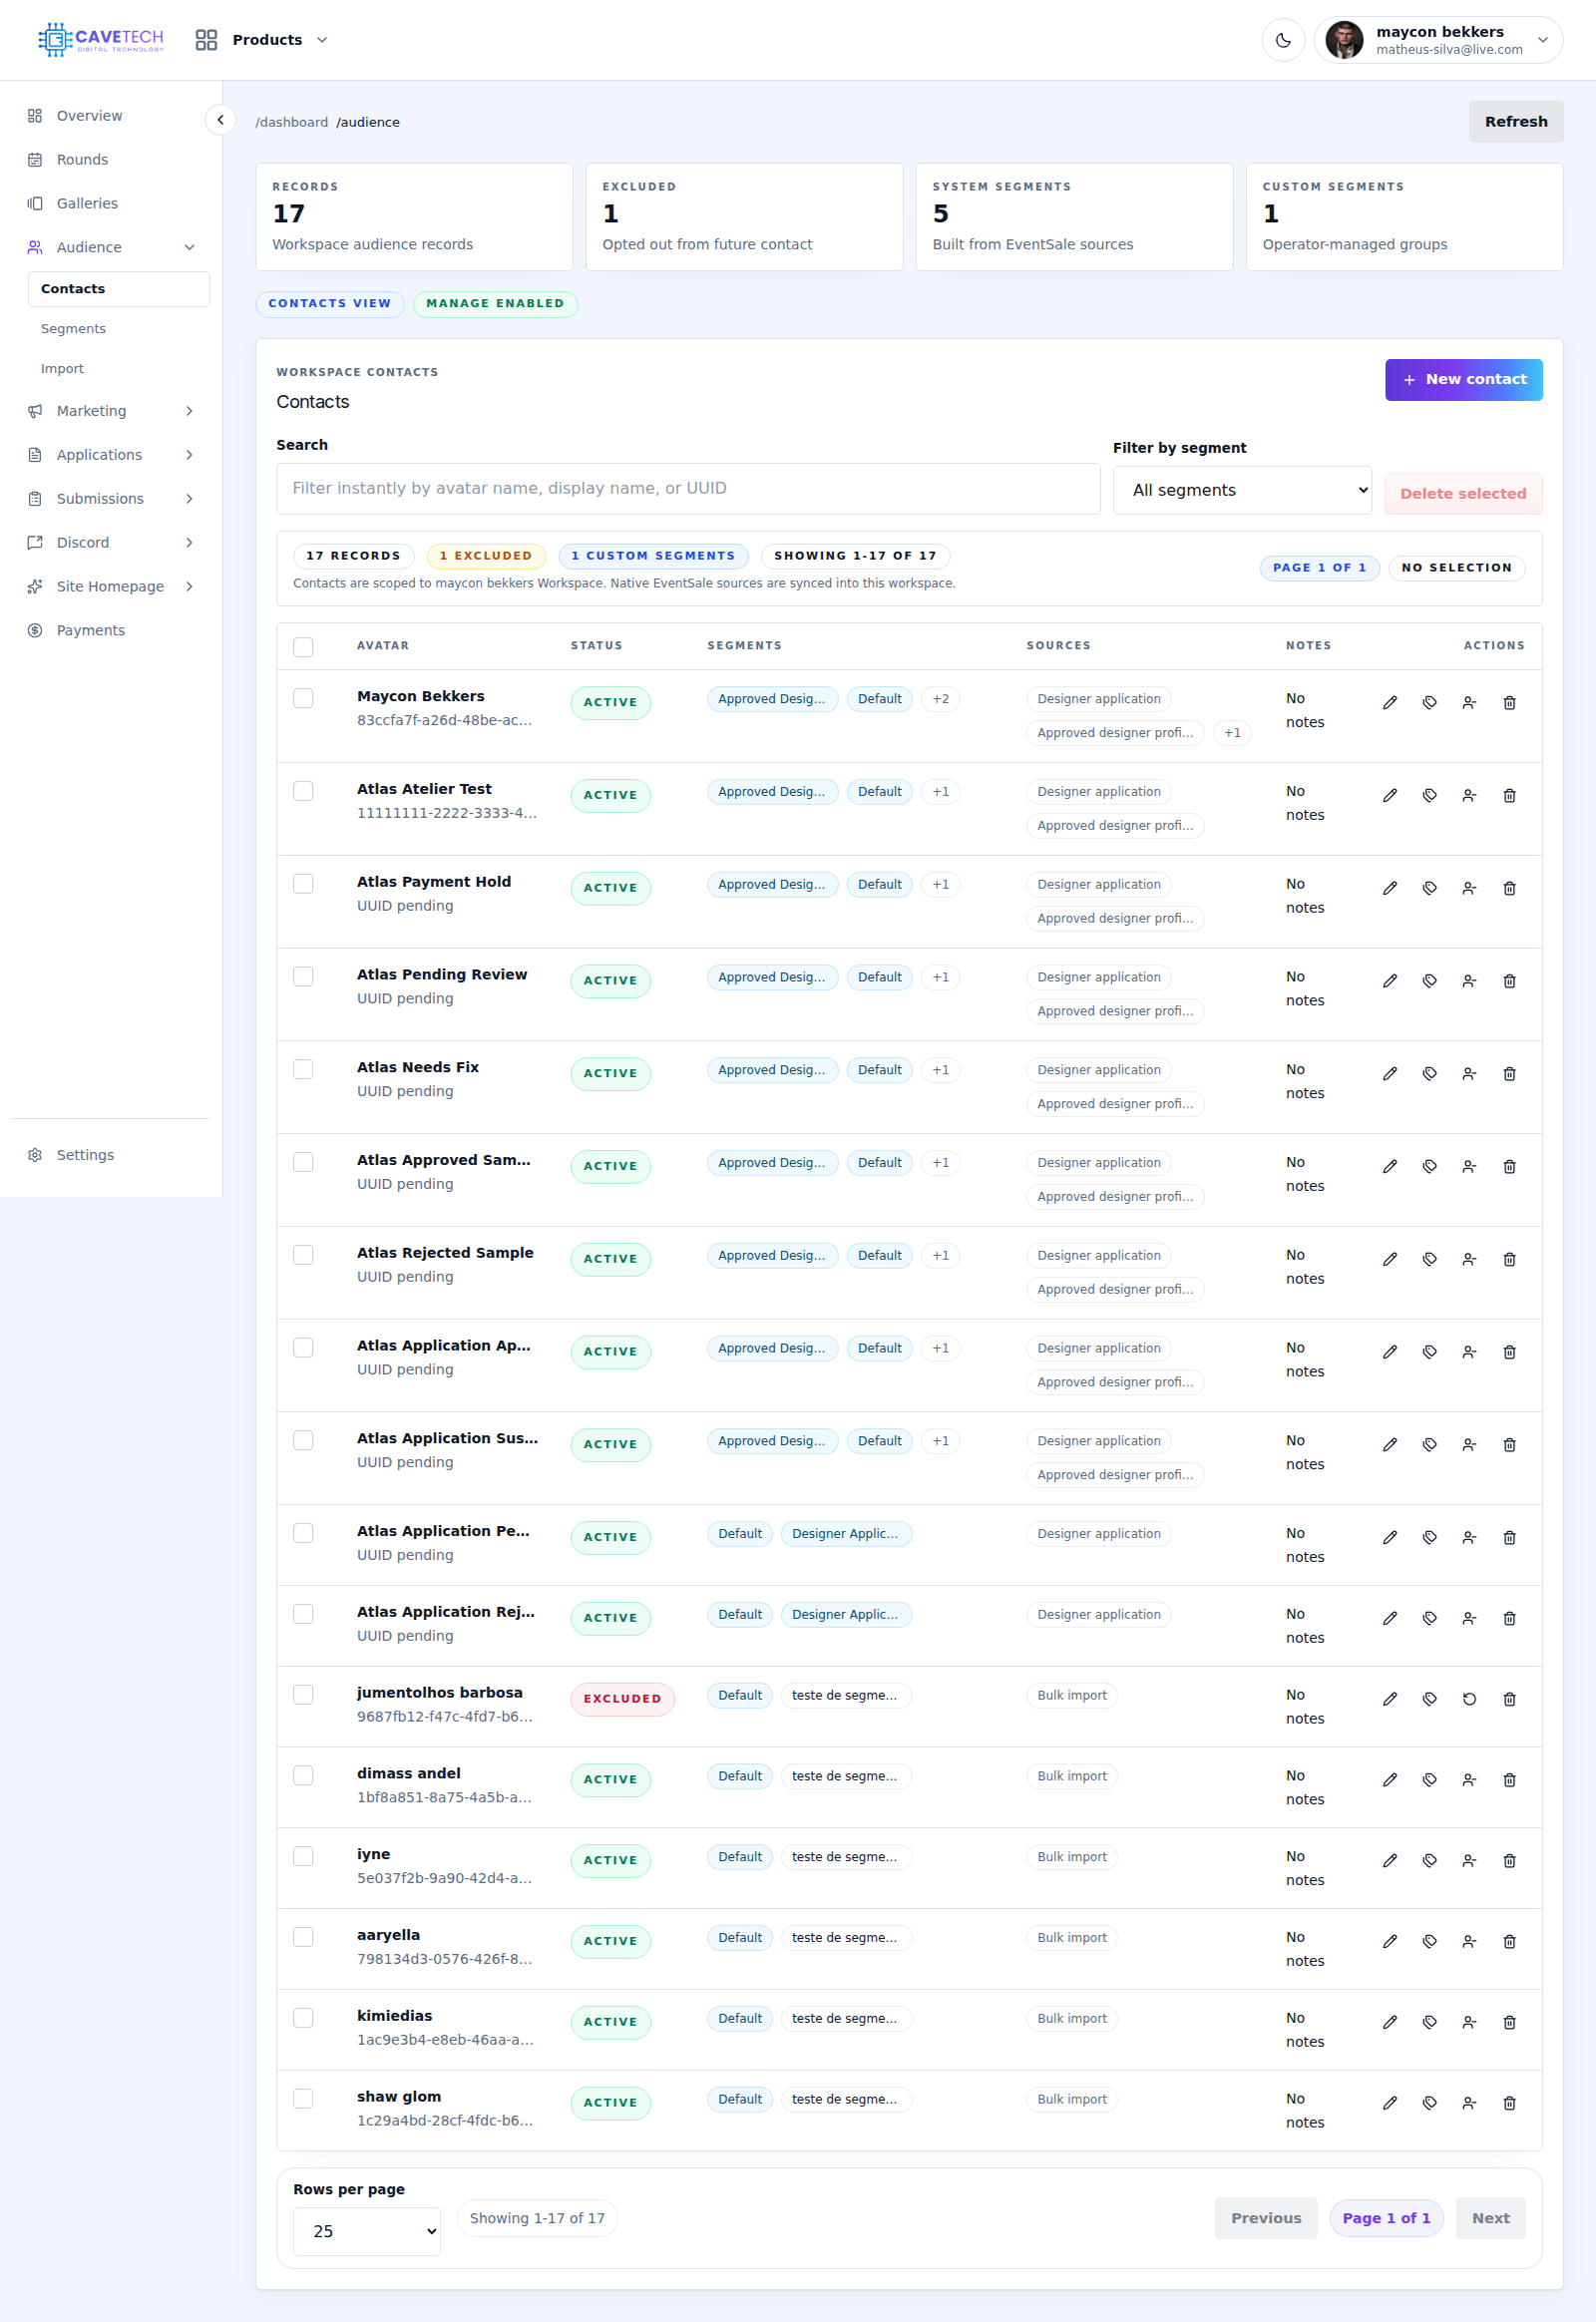The height and width of the screenshot is (2322, 1596).
Task: Expand the Site Homepage sidebar section
Action: [189, 587]
